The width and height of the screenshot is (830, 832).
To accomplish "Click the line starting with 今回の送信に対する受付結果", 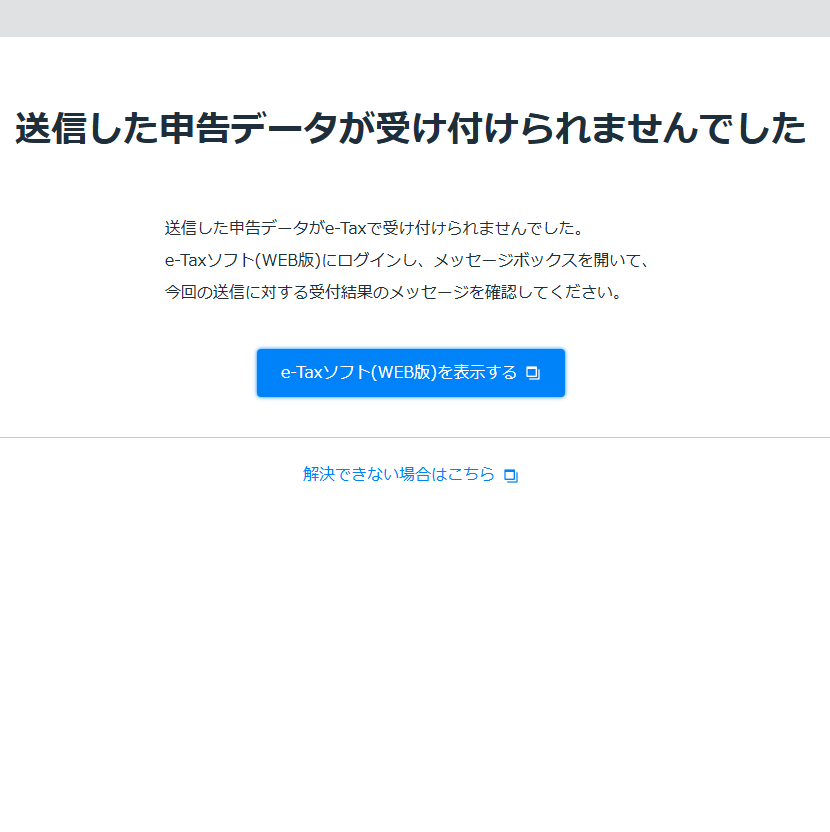I will pyautogui.click(x=393, y=293).
